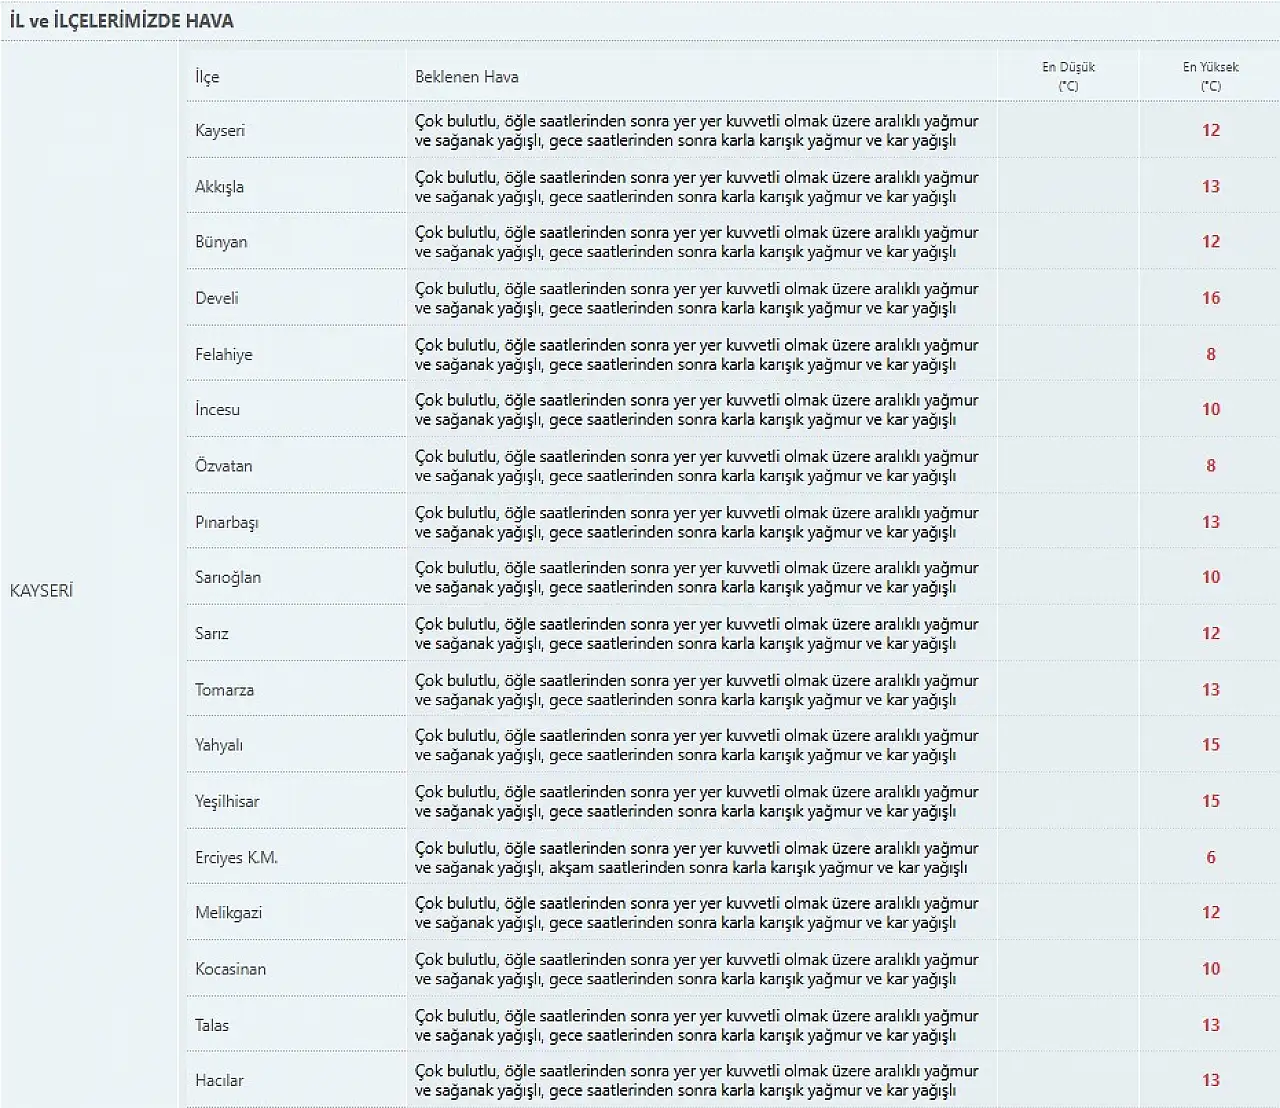Click Kayseri's high temperature value 12

(x=1211, y=130)
